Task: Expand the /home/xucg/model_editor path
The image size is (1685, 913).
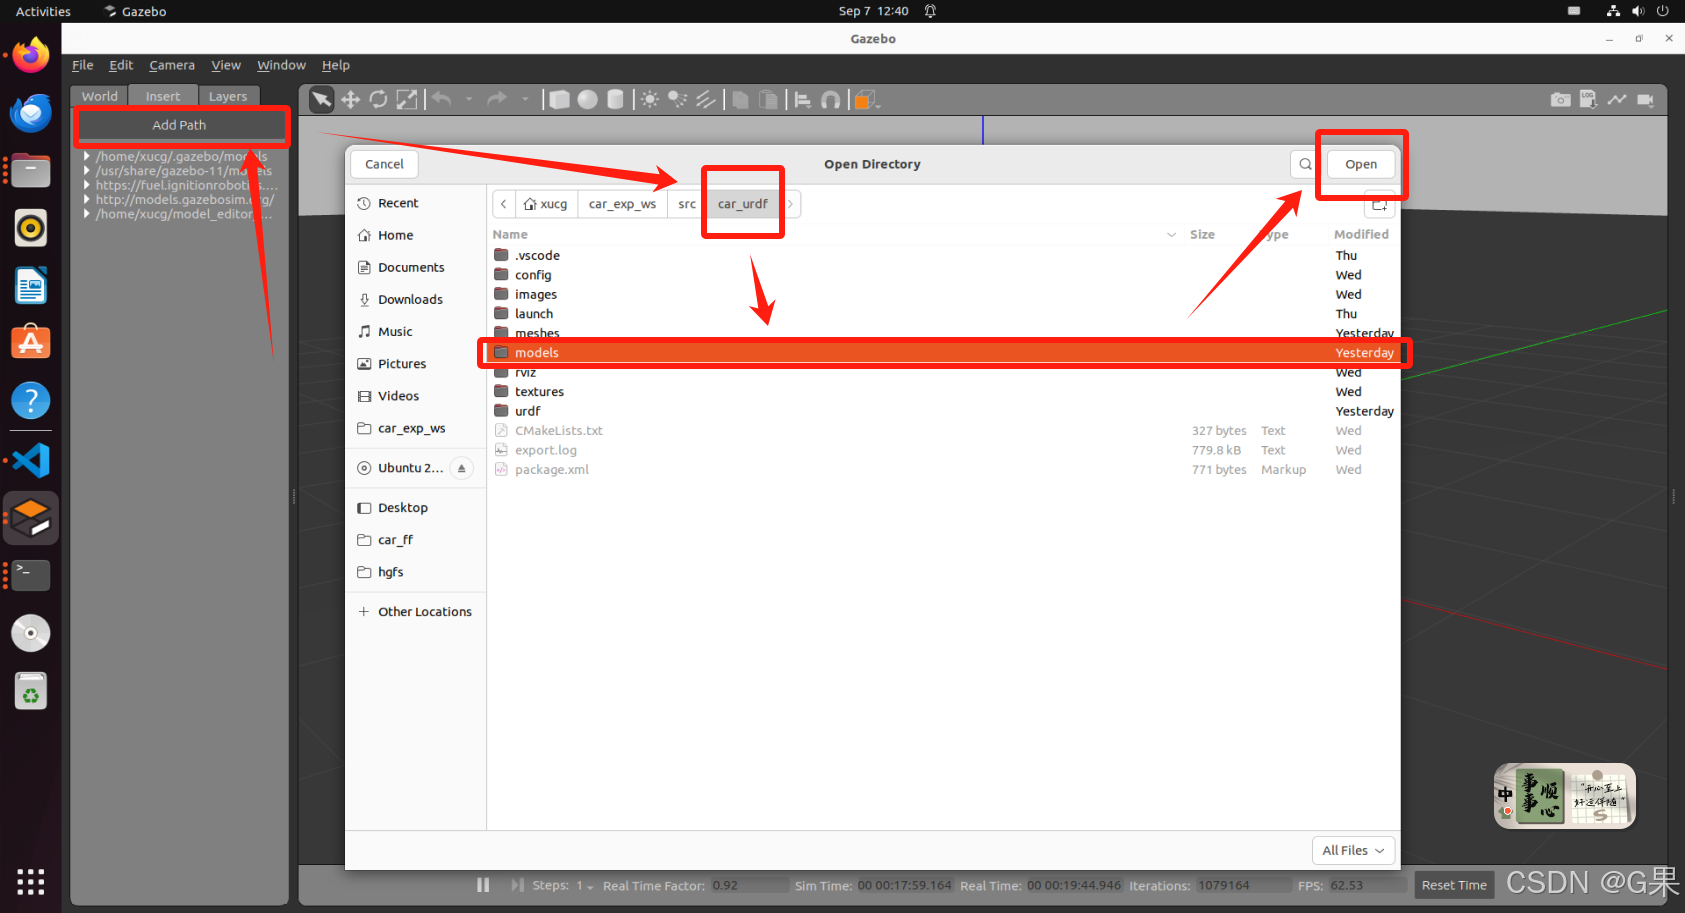Action: [87, 214]
